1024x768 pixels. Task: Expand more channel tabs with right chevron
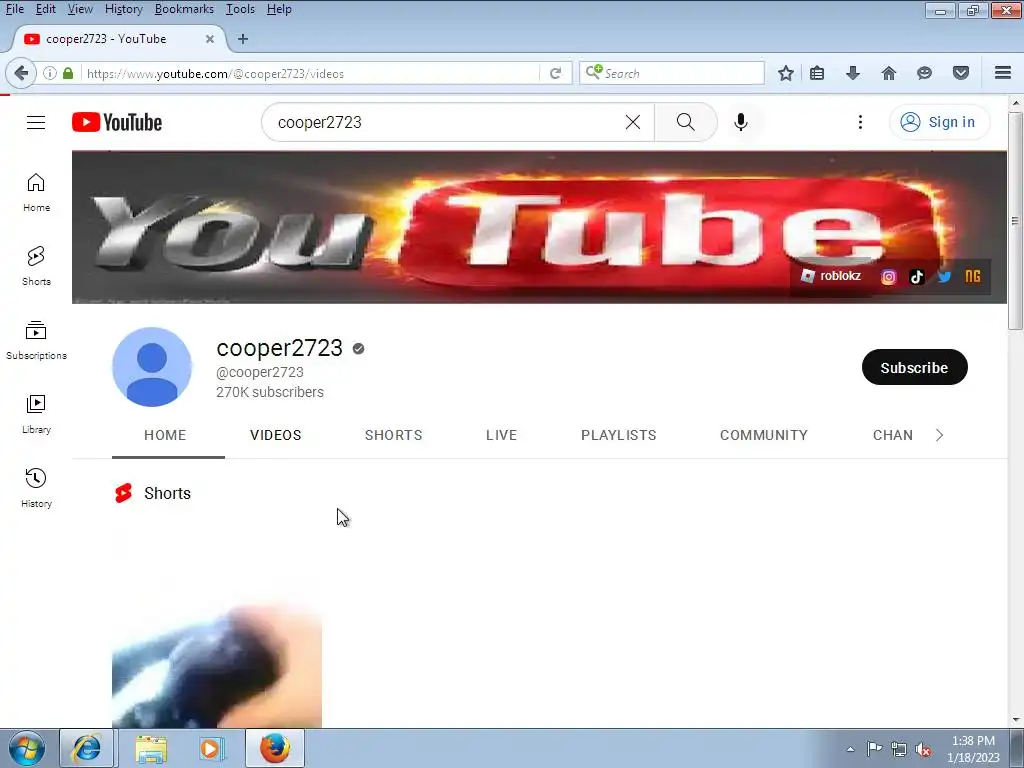click(939, 435)
